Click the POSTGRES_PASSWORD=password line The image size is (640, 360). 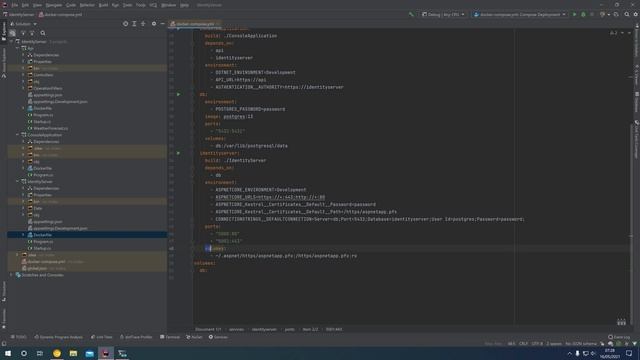(x=250, y=109)
